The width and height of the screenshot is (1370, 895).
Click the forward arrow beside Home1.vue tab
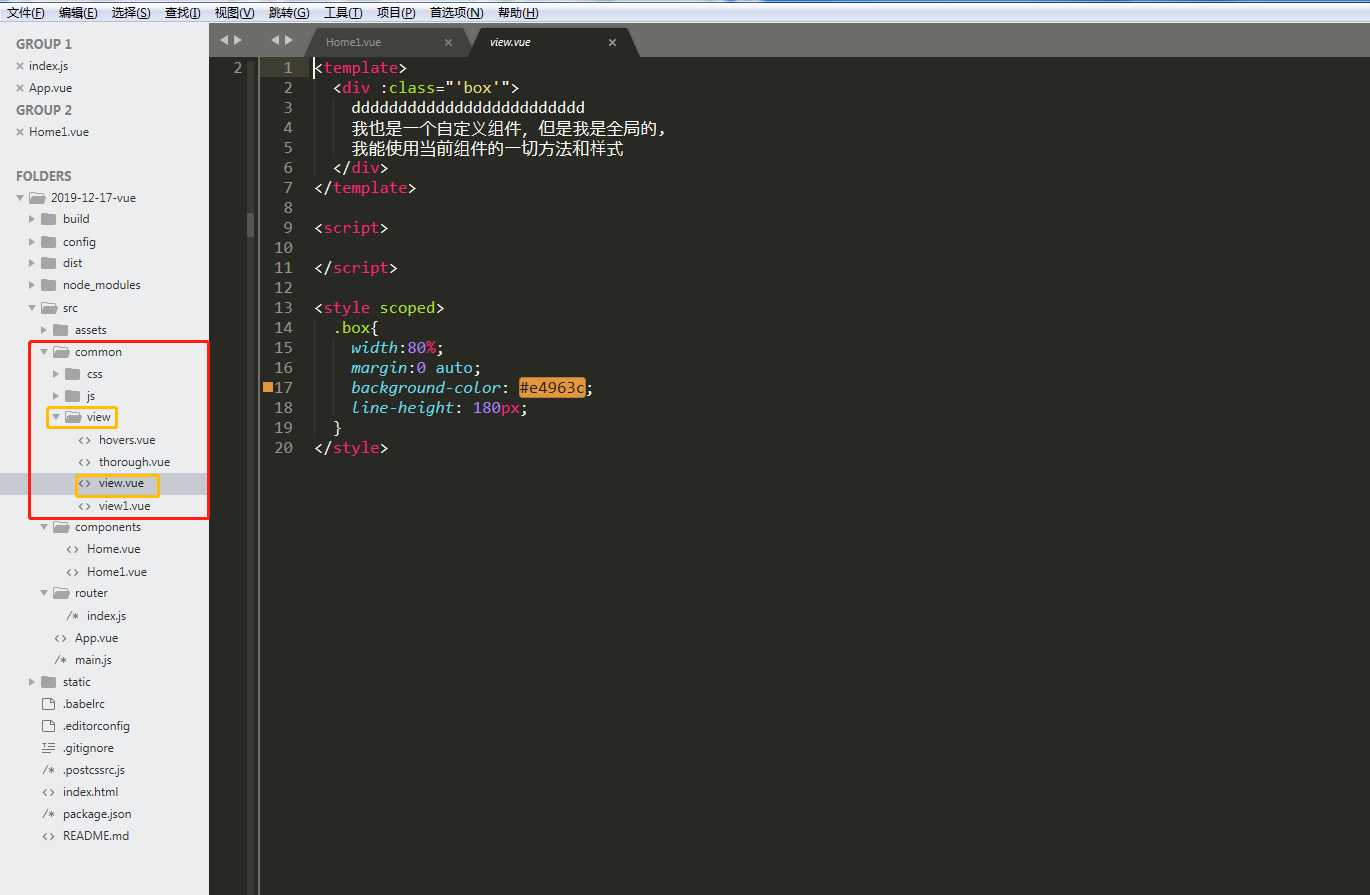tap(289, 40)
